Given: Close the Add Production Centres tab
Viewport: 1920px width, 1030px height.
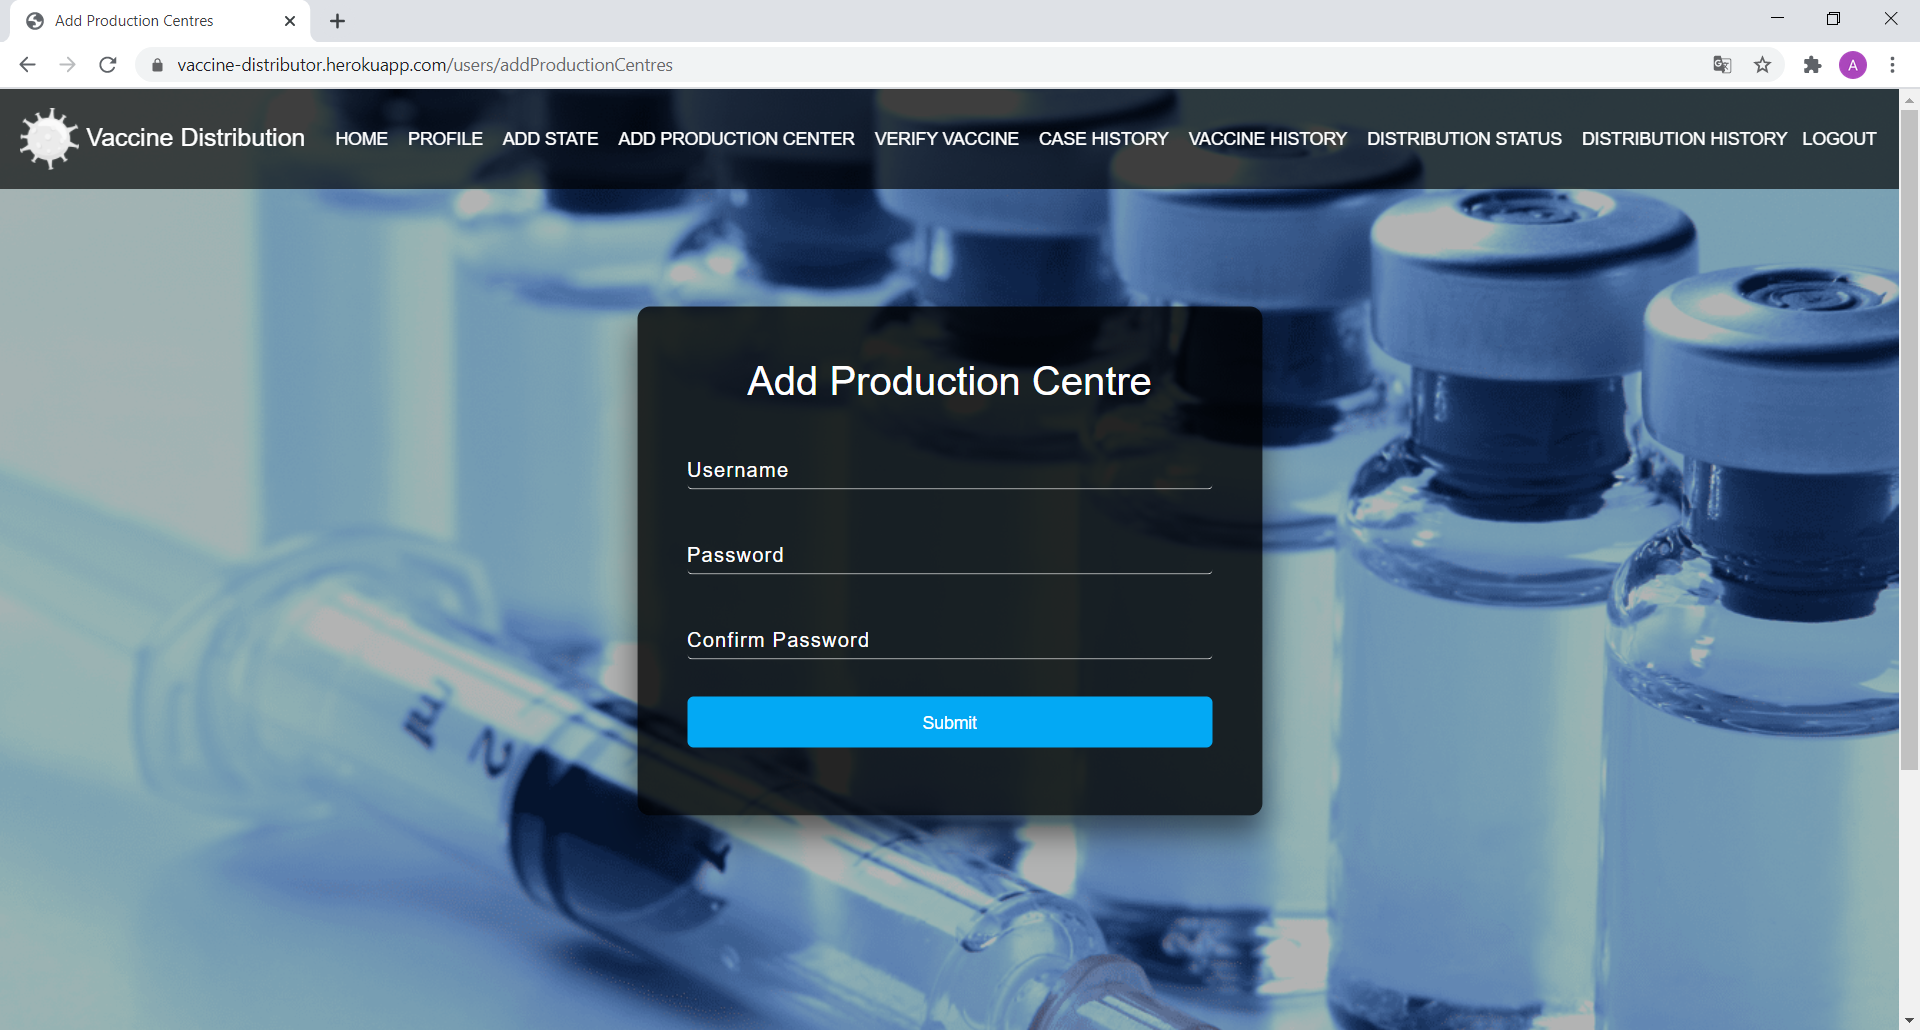Looking at the screenshot, I should 290,21.
